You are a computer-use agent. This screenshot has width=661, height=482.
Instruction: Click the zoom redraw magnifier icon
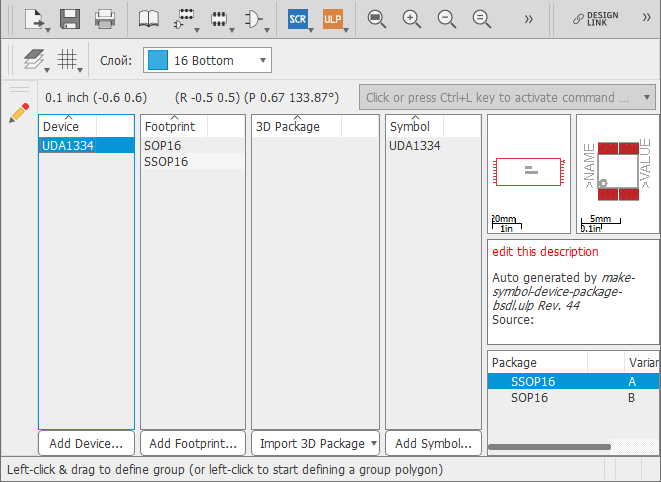[x=481, y=19]
